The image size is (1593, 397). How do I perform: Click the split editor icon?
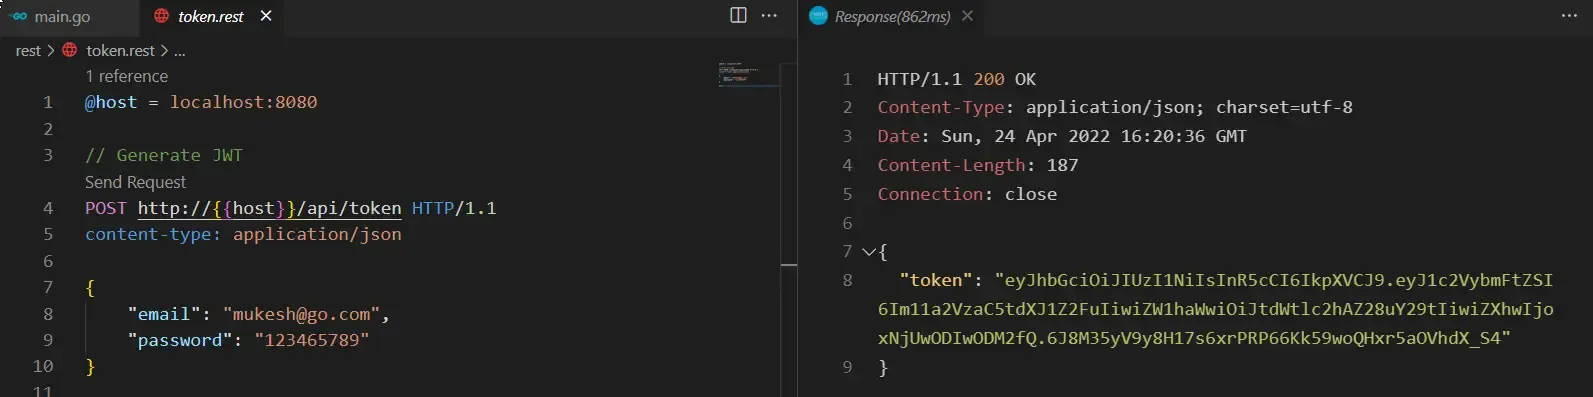[738, 15]
